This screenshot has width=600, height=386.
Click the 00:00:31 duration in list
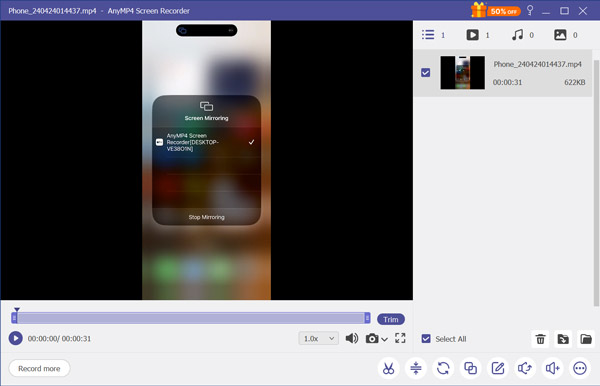point(507,82)
